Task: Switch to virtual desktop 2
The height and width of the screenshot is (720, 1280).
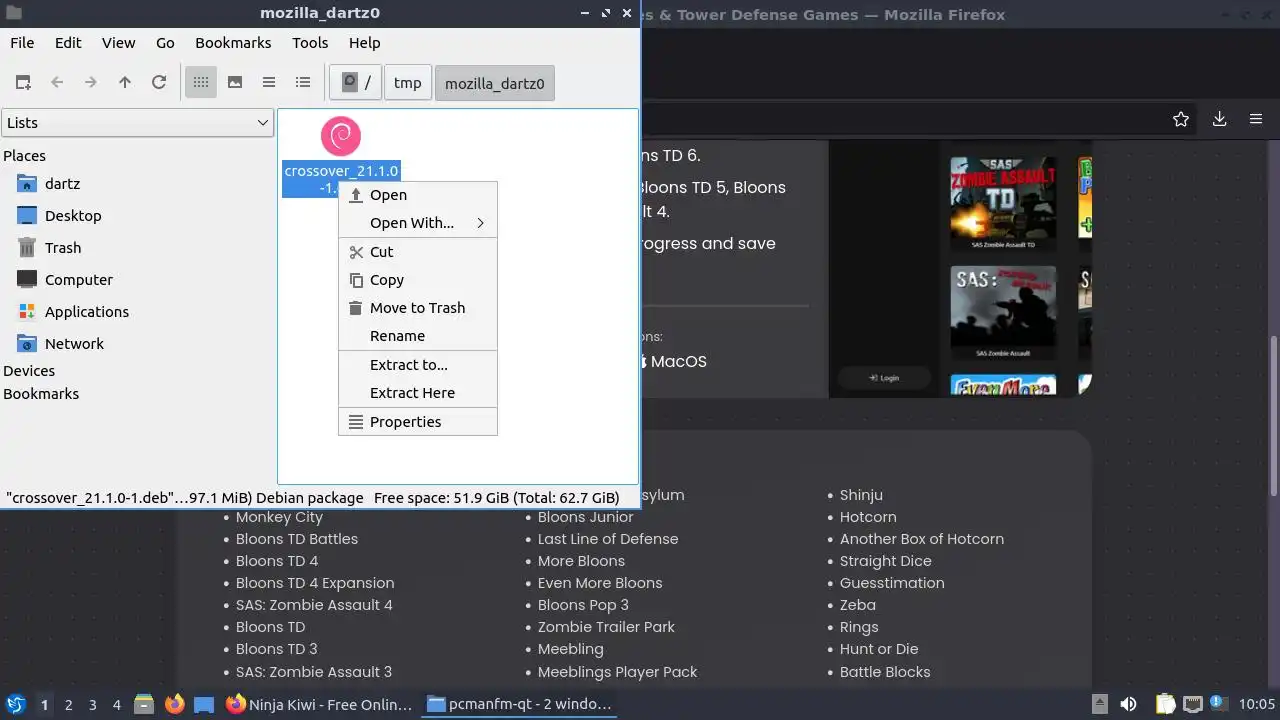Action: click(x=69, y=705)
